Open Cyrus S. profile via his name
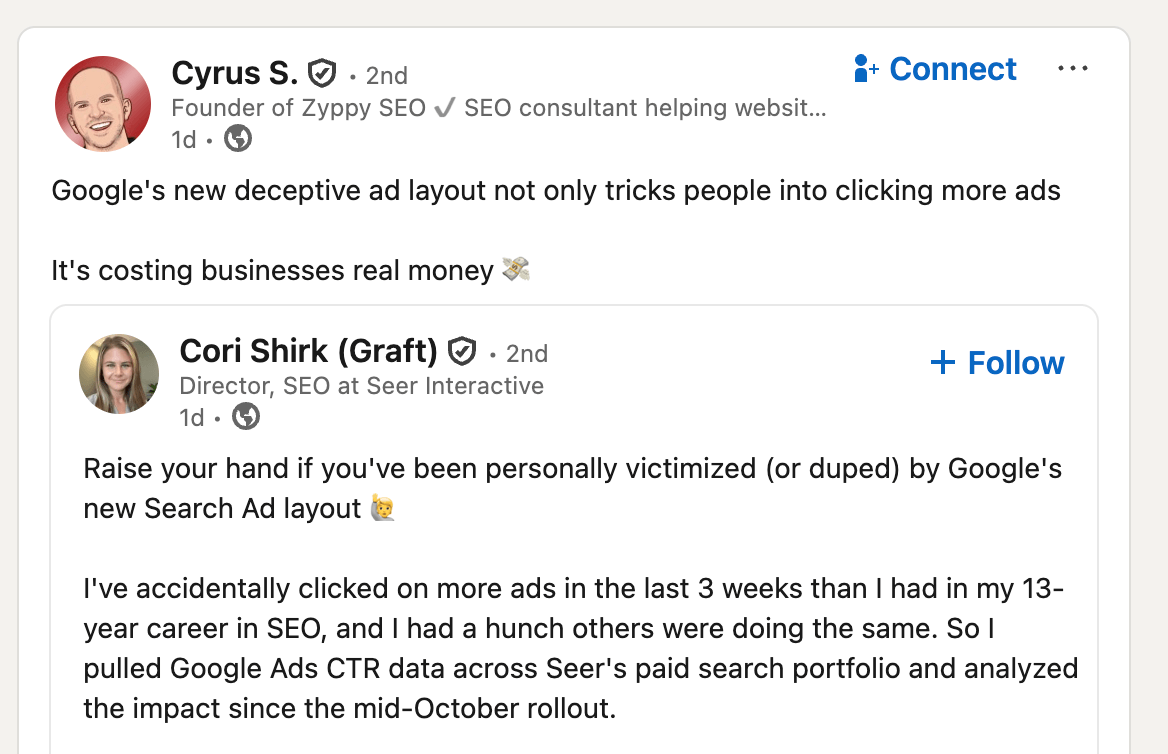 click(x=236, y=73)
